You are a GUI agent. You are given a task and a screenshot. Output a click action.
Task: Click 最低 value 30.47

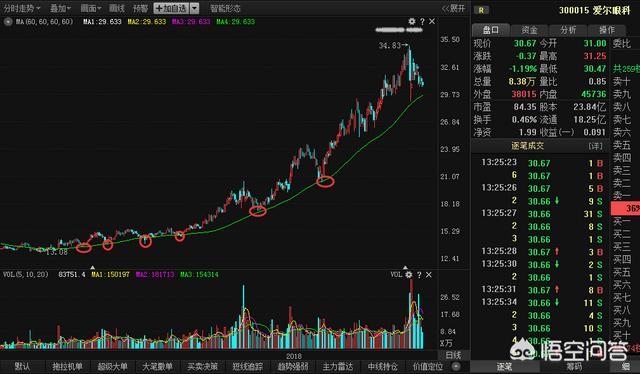tap(595, 69)
